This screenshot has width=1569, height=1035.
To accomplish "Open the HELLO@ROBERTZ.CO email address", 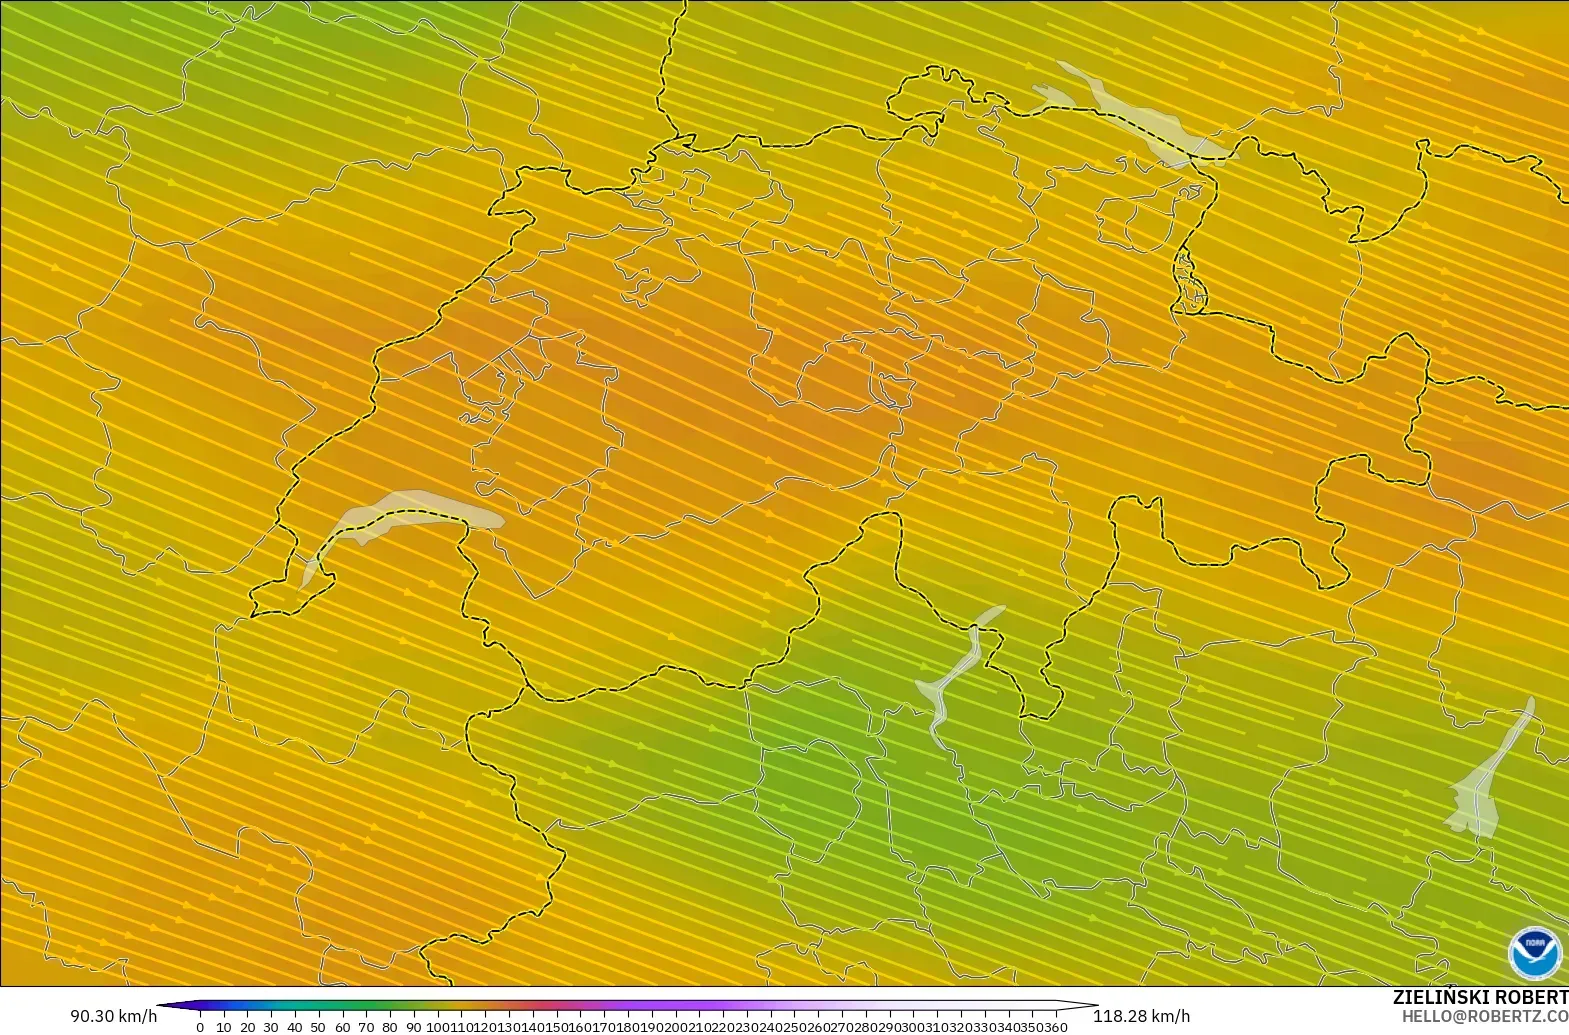I will 1485,1016.
